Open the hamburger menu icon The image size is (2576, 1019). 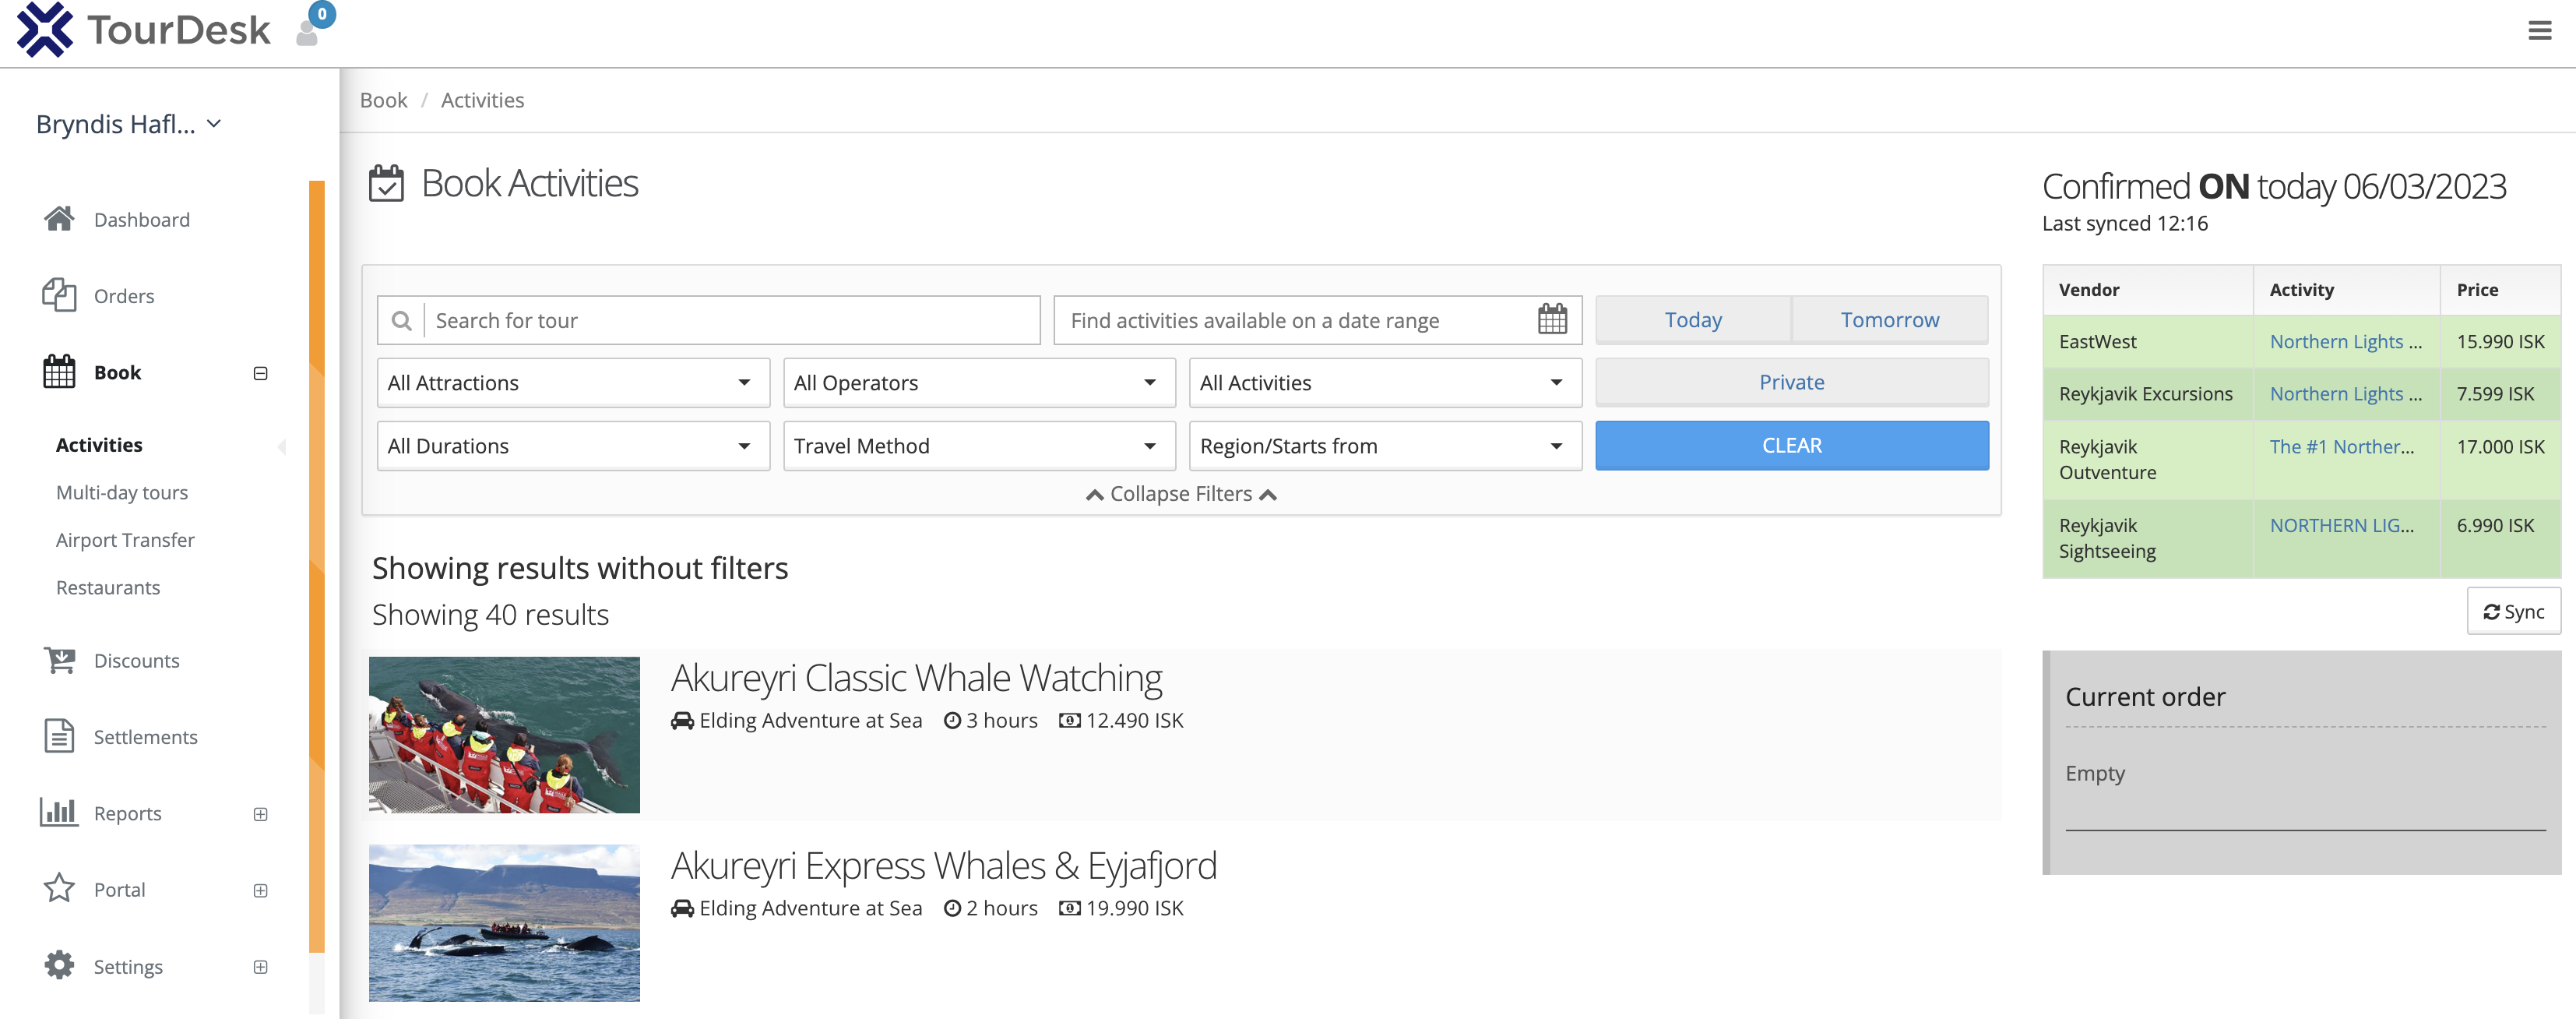2539,31
